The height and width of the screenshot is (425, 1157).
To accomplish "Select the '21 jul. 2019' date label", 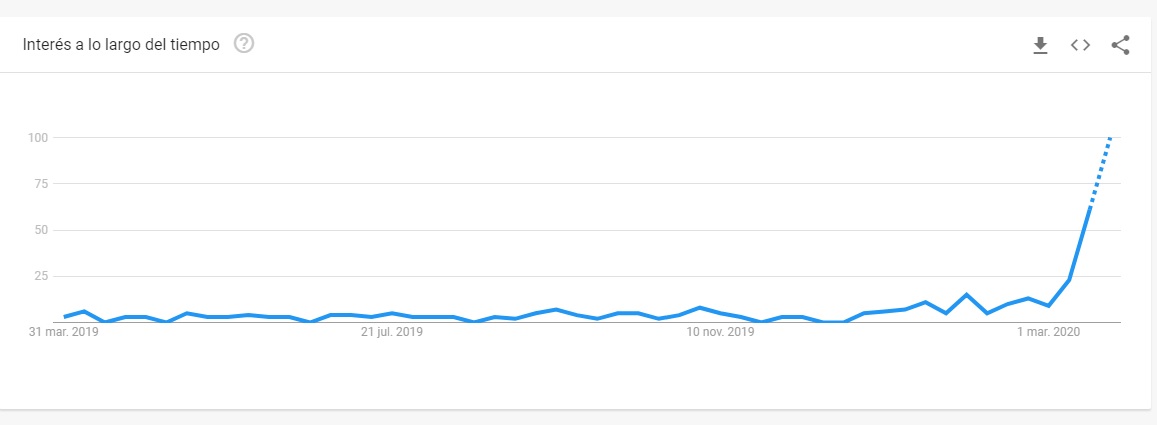I will point(391,334).
